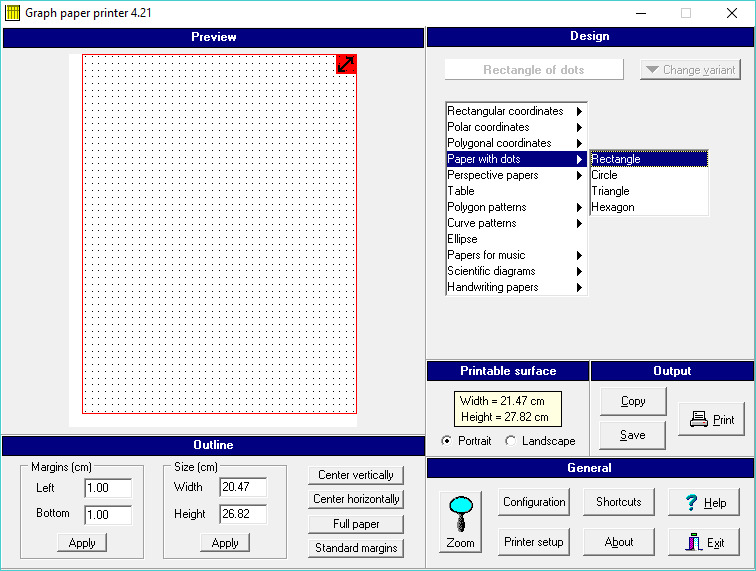Click the Copy output button
756x571 pixels.
633,401
